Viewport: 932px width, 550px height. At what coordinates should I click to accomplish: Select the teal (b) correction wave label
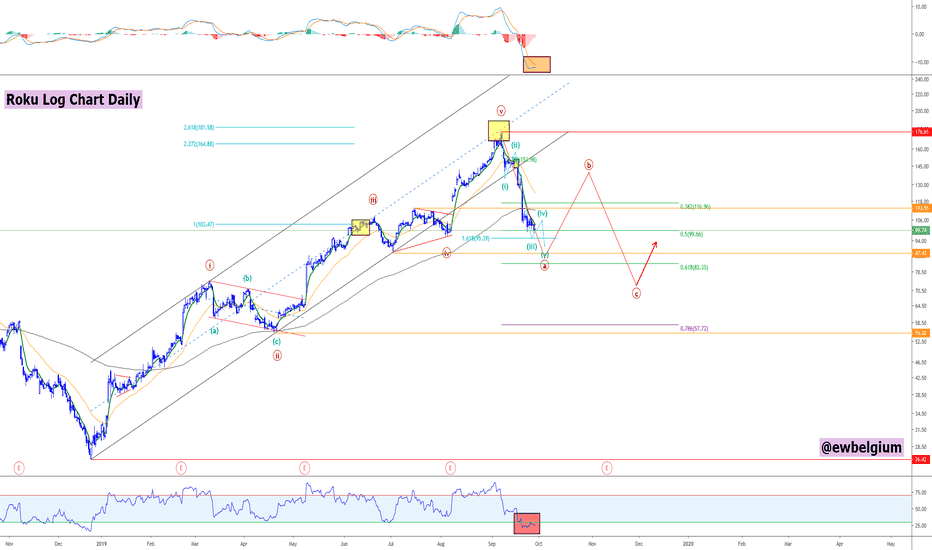(247, 278)
